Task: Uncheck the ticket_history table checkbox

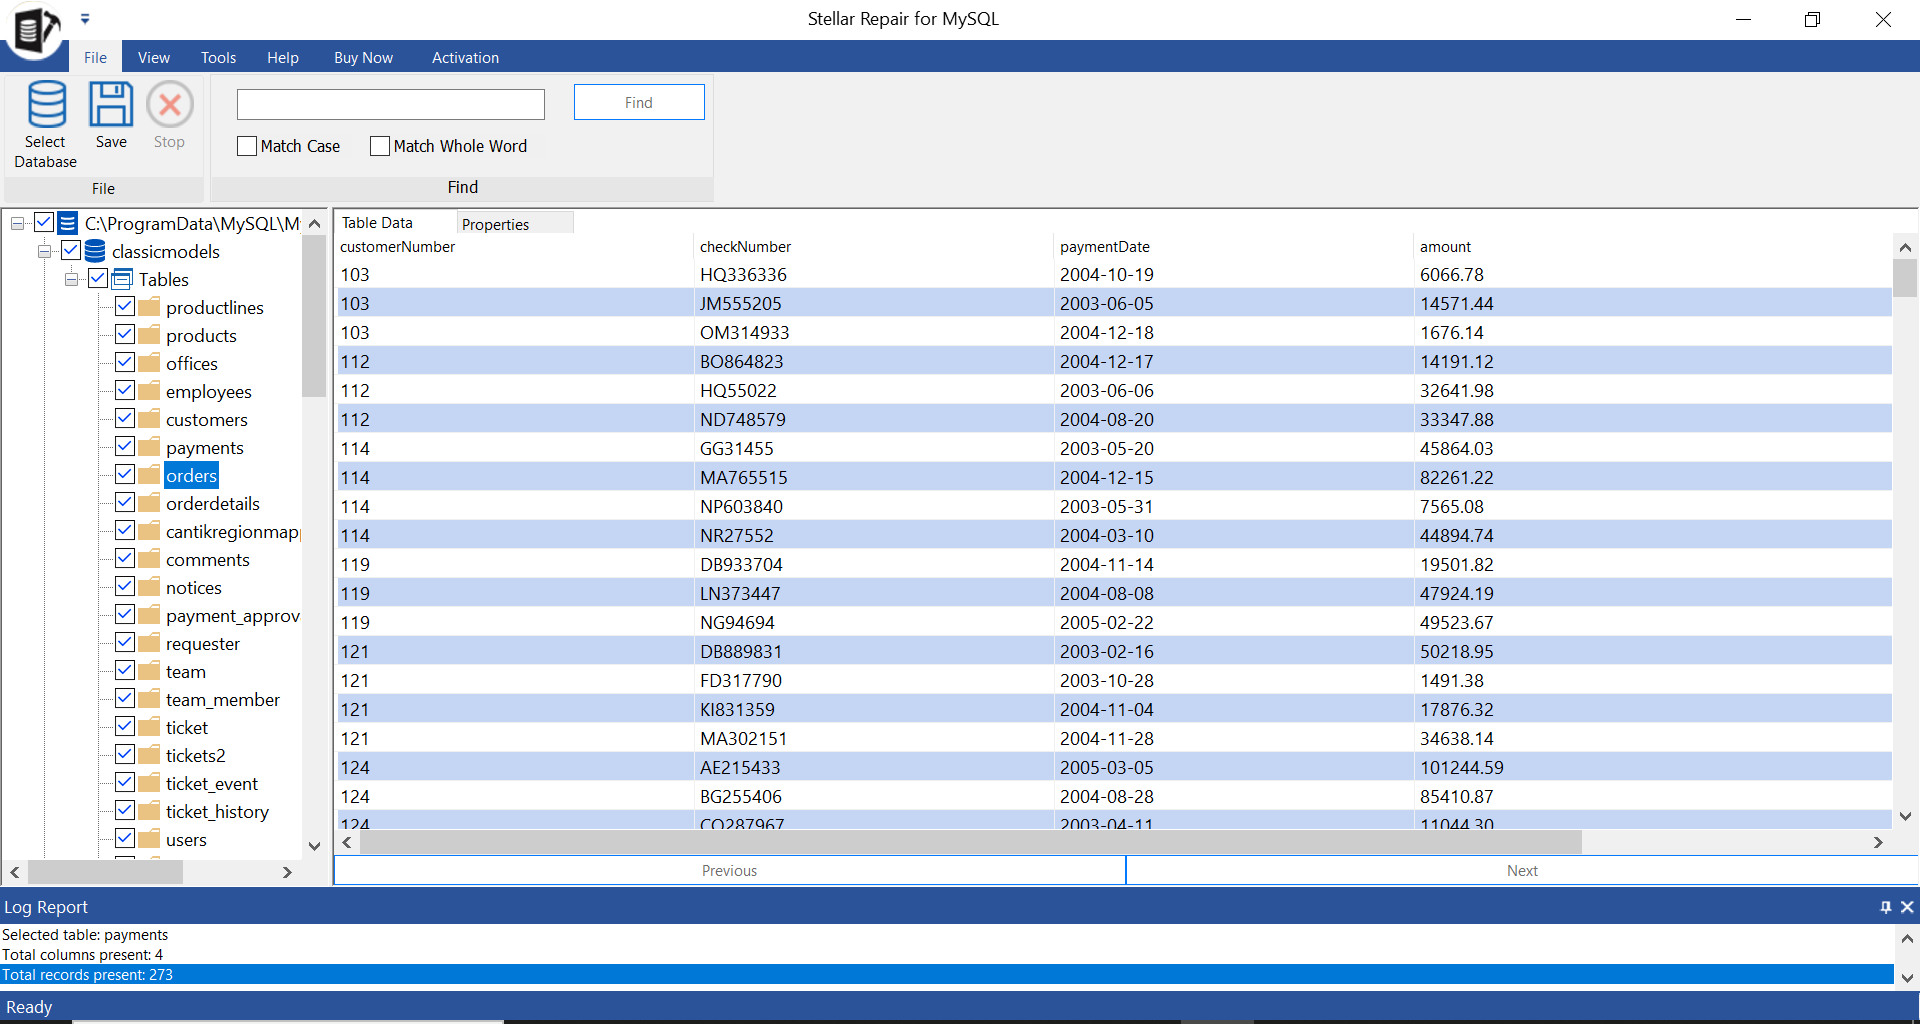Action: coord(125,810)
